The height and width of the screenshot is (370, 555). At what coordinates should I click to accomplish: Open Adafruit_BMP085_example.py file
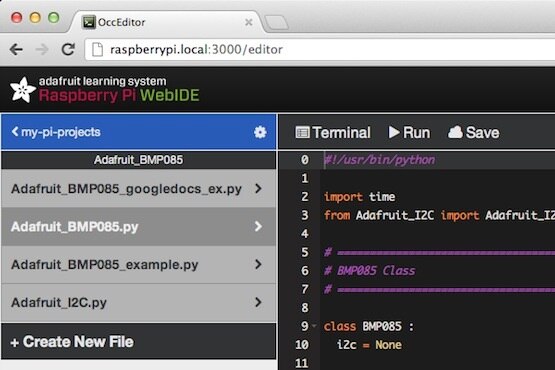pyautogui.click(x=138, y=264)
